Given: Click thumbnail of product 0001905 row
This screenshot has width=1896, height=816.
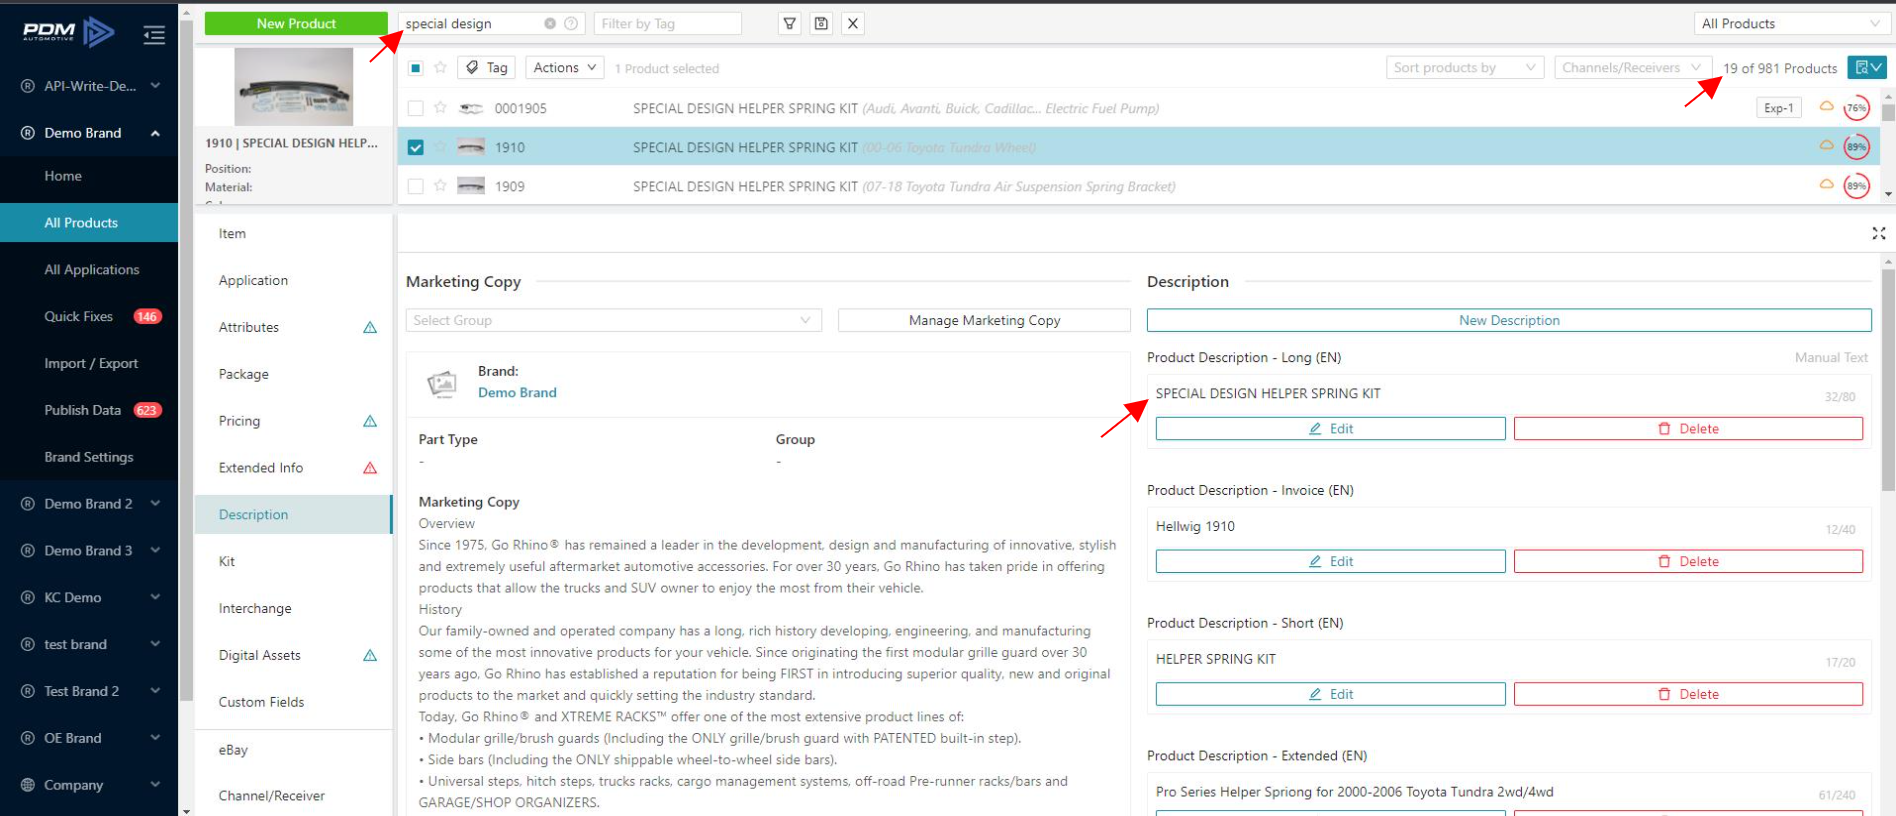Looking at the screenshot, I should [471, 108].
